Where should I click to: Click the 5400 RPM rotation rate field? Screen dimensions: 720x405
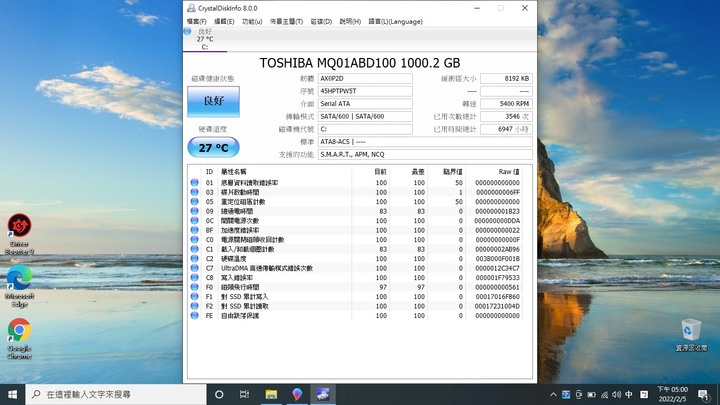click(506, 104)
